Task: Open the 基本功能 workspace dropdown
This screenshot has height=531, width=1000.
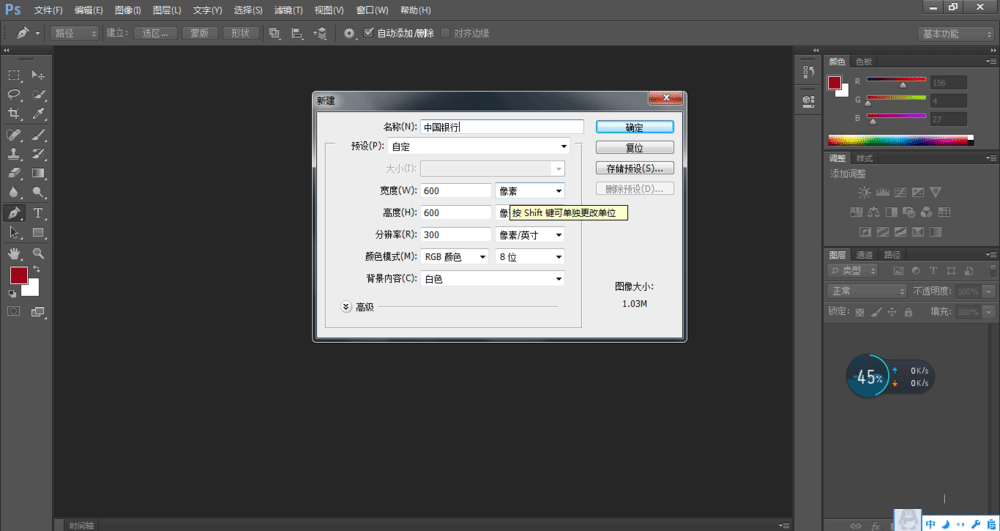Action: point(955,34)
